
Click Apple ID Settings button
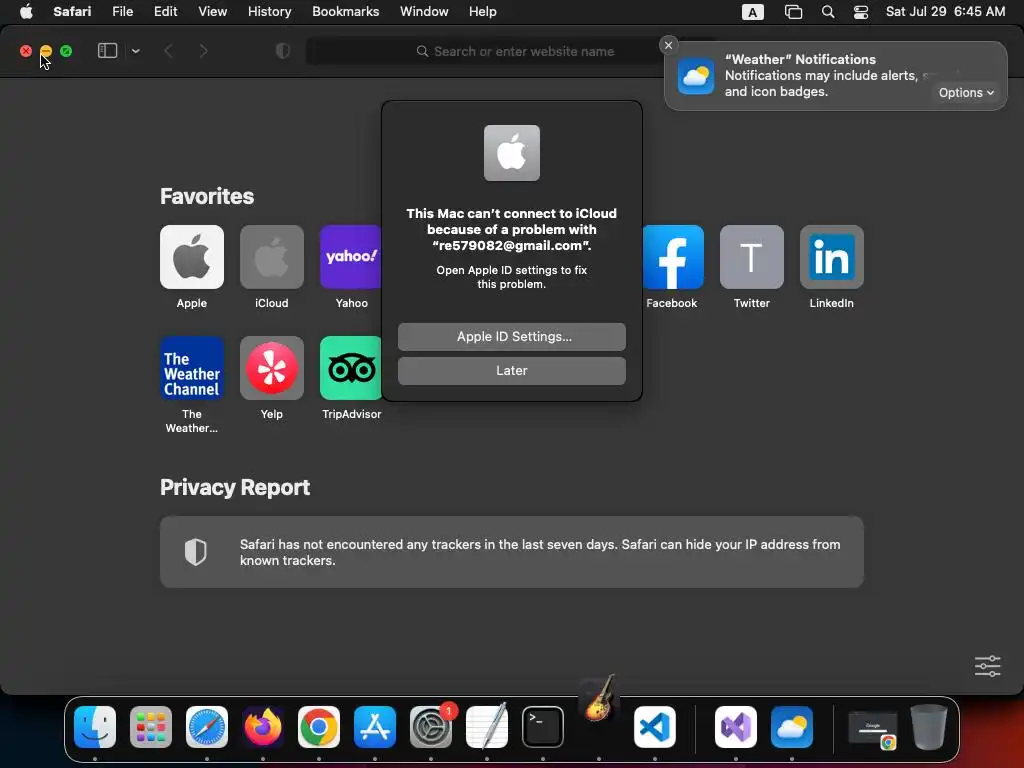511,336
